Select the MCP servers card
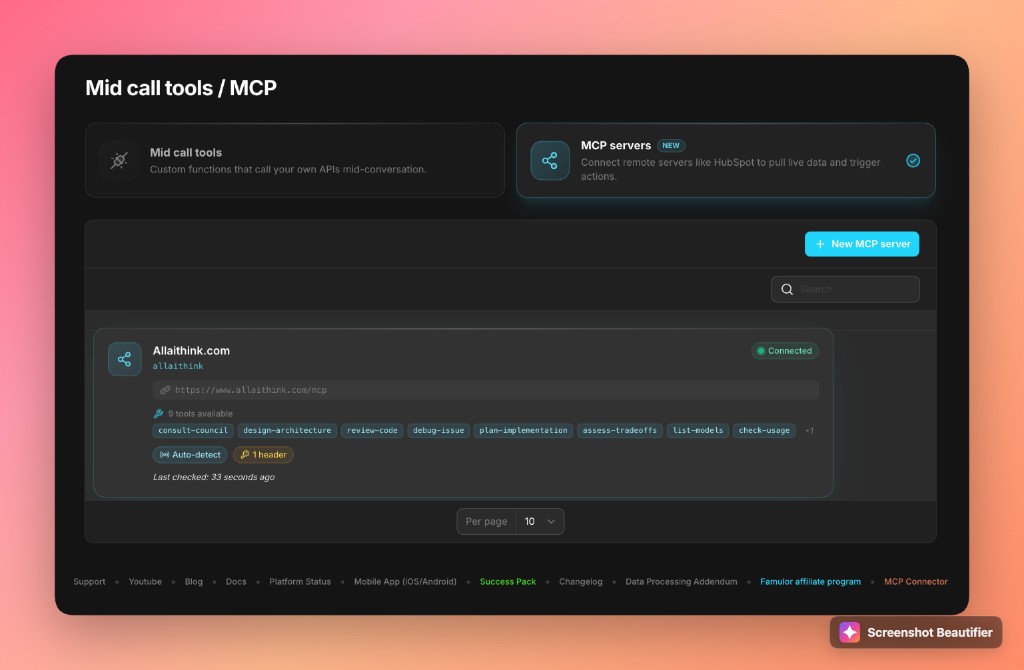 (x=726, y=160)
